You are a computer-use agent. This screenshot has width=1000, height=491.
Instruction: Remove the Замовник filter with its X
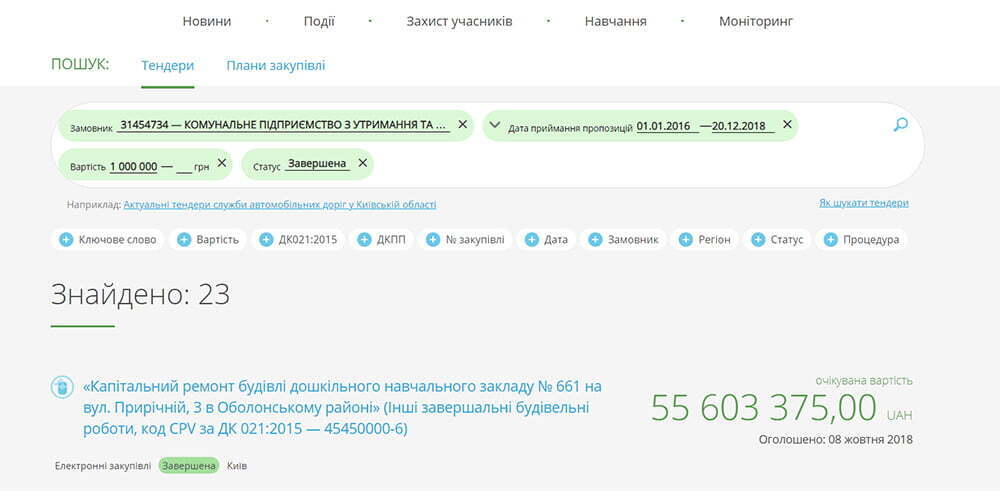click(463, 125)
